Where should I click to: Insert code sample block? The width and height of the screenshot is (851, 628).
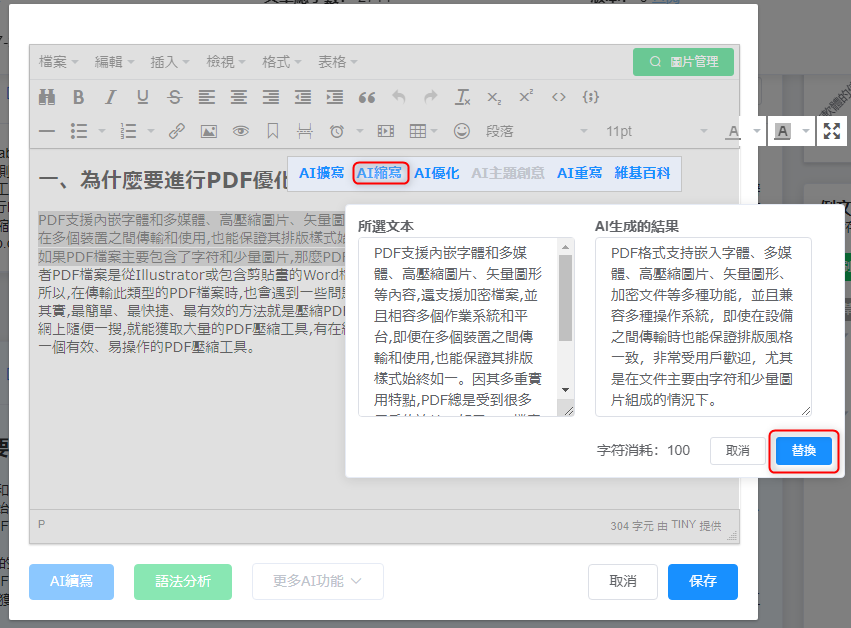(x=590, y=97)
